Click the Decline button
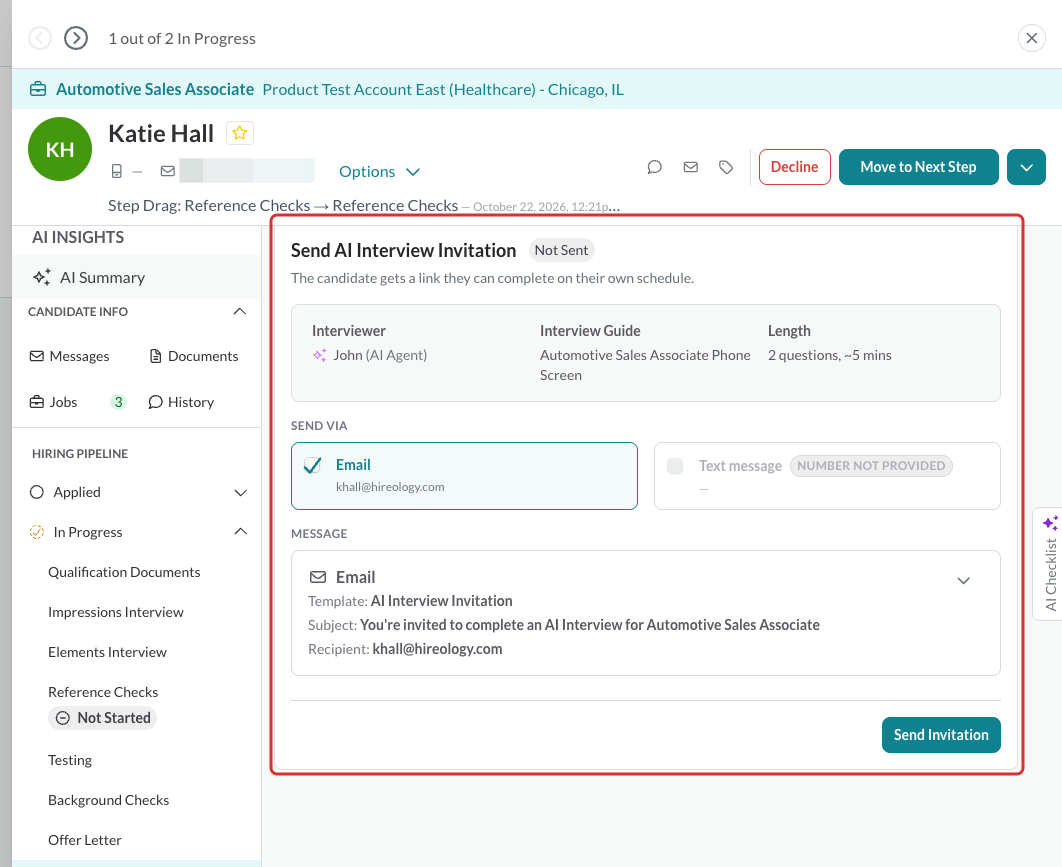Viewport: 1062px width, 867px height. (794, 167)
